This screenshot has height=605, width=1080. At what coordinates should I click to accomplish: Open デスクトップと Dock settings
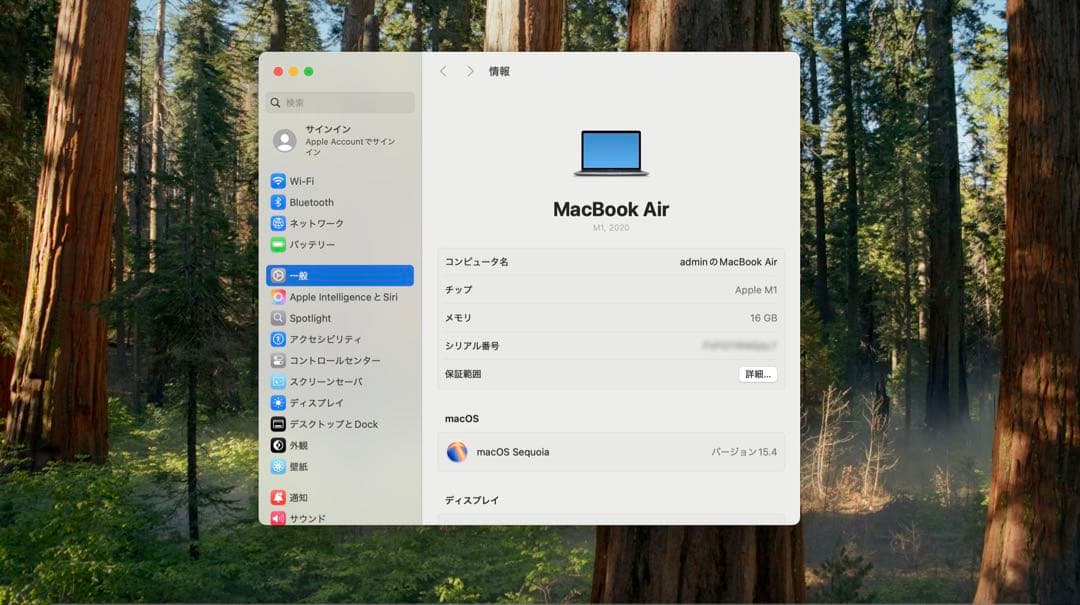pyautogui.click(x=281, y=424)
